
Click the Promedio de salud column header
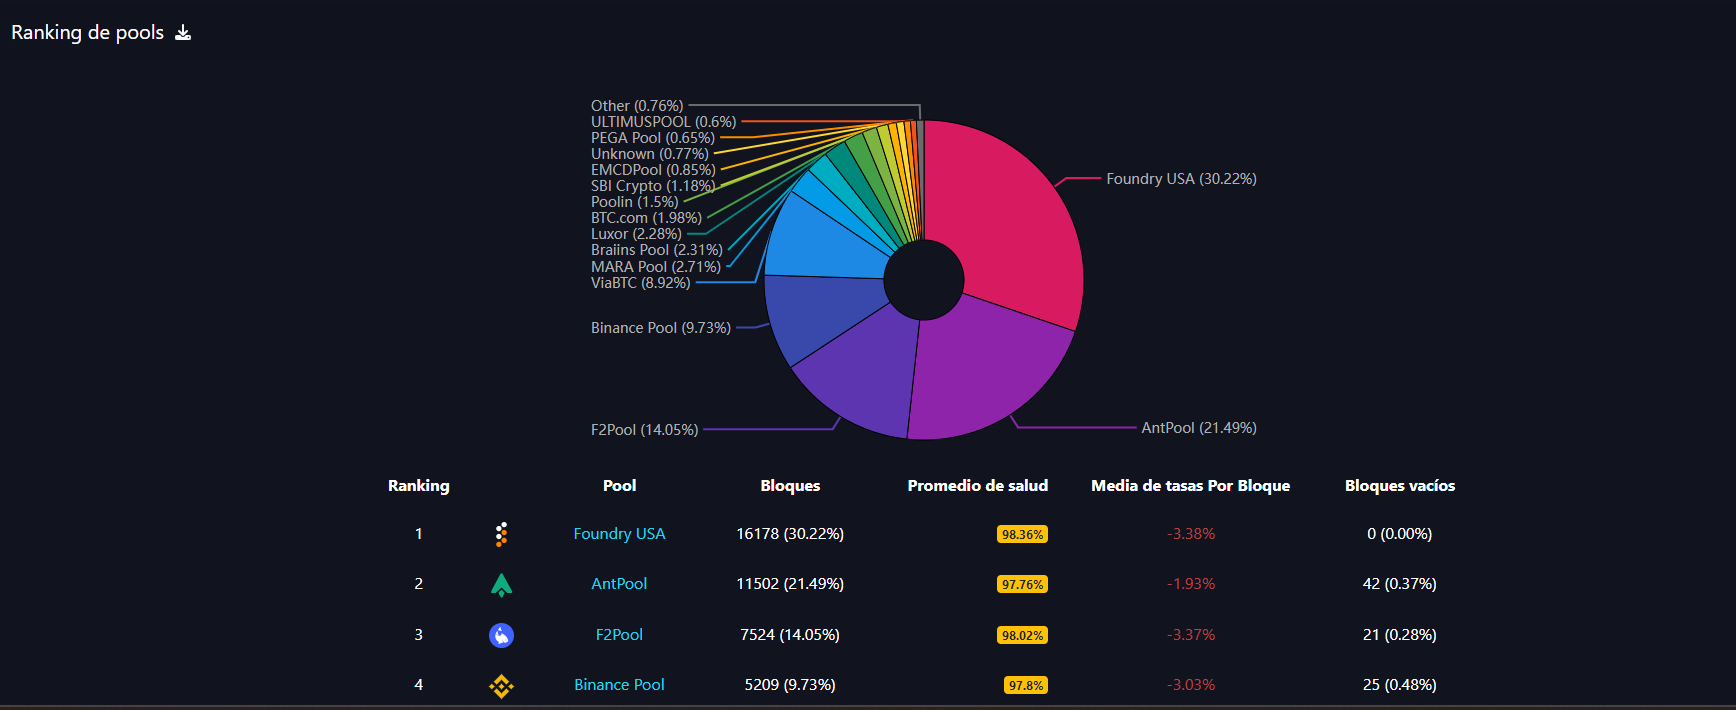(977, 486)
